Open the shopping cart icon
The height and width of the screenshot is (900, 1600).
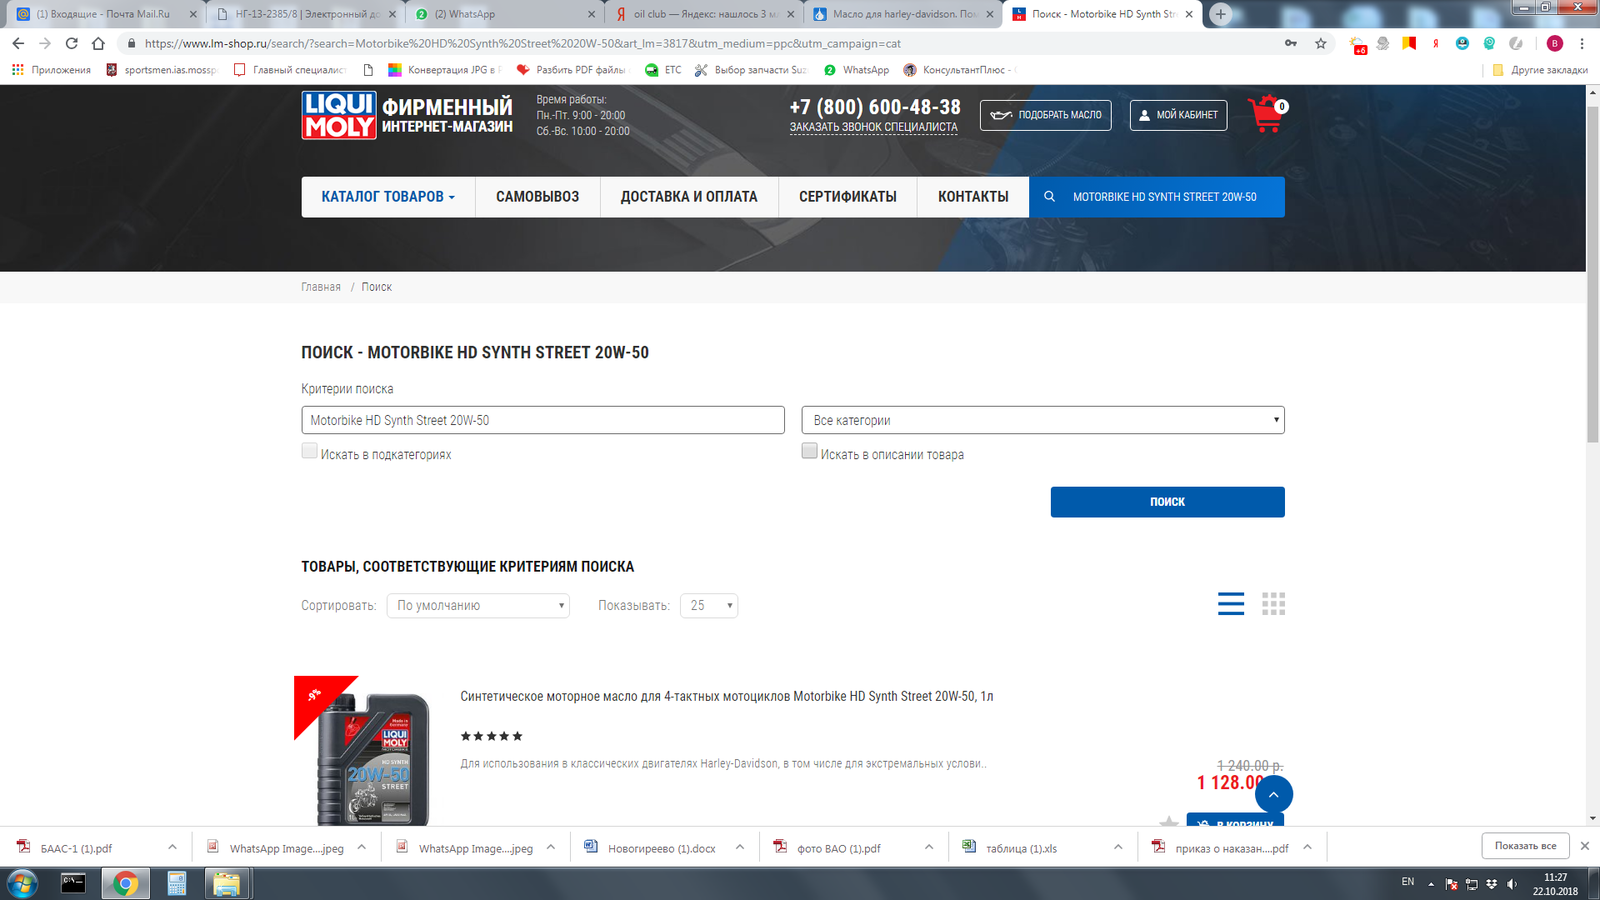coord(1266,114)
